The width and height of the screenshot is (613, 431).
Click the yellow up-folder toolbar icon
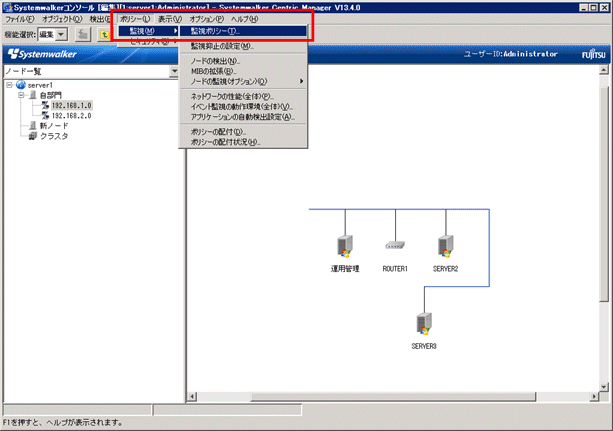pyautogui.click(x=104, y=34)
